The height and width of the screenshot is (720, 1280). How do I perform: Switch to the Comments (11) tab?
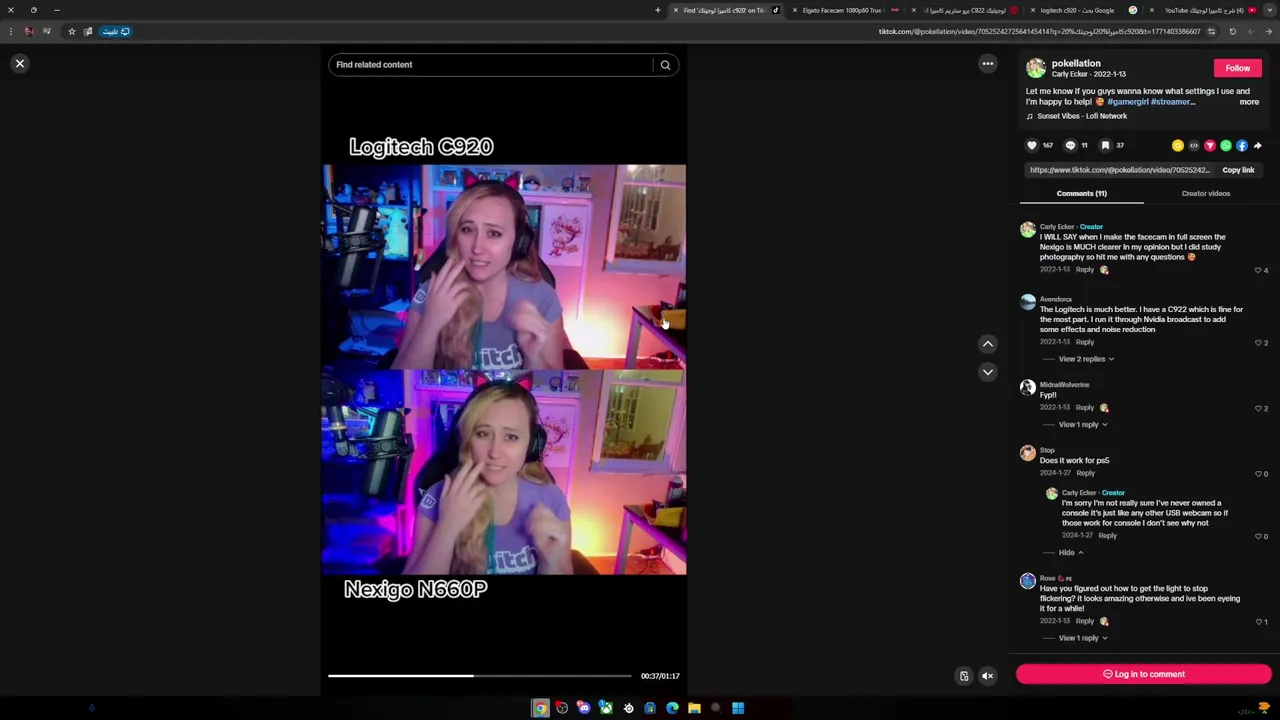point(1081,194)
